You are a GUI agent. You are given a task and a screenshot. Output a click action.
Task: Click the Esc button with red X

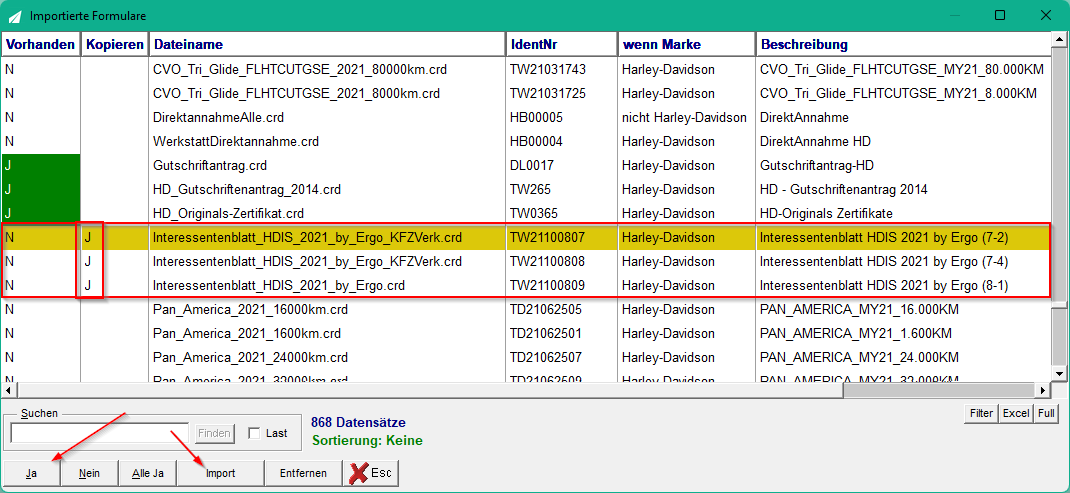(371, 473)
